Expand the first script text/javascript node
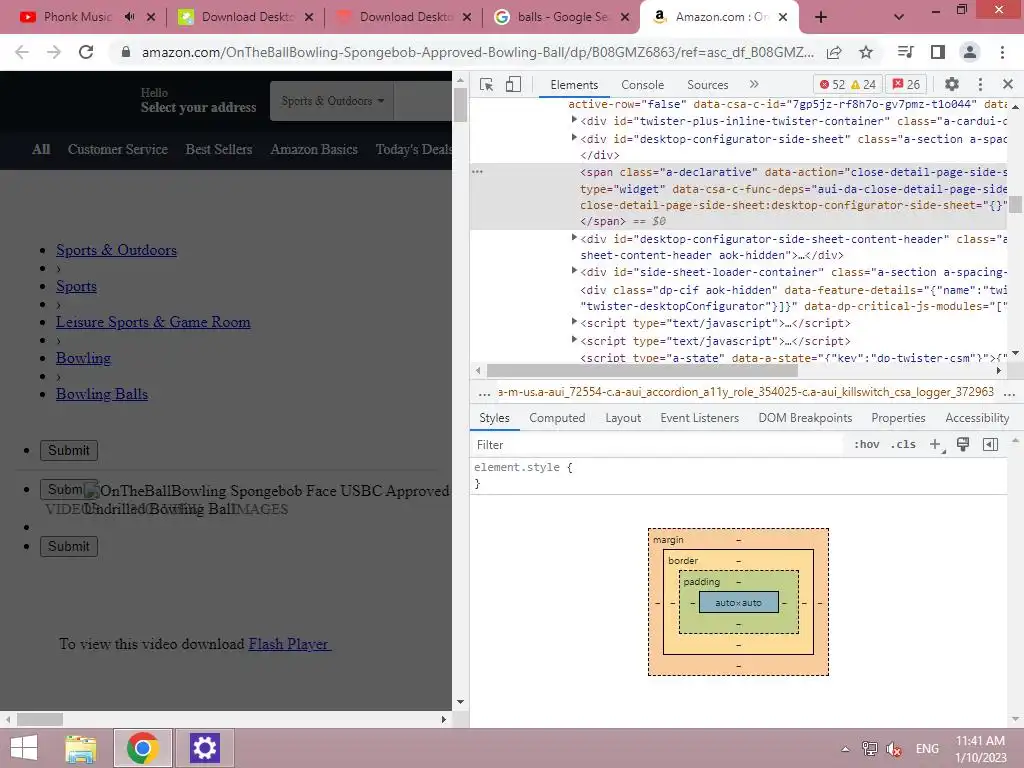This screenshot has width=1024, height=768. tap(574, 322)
